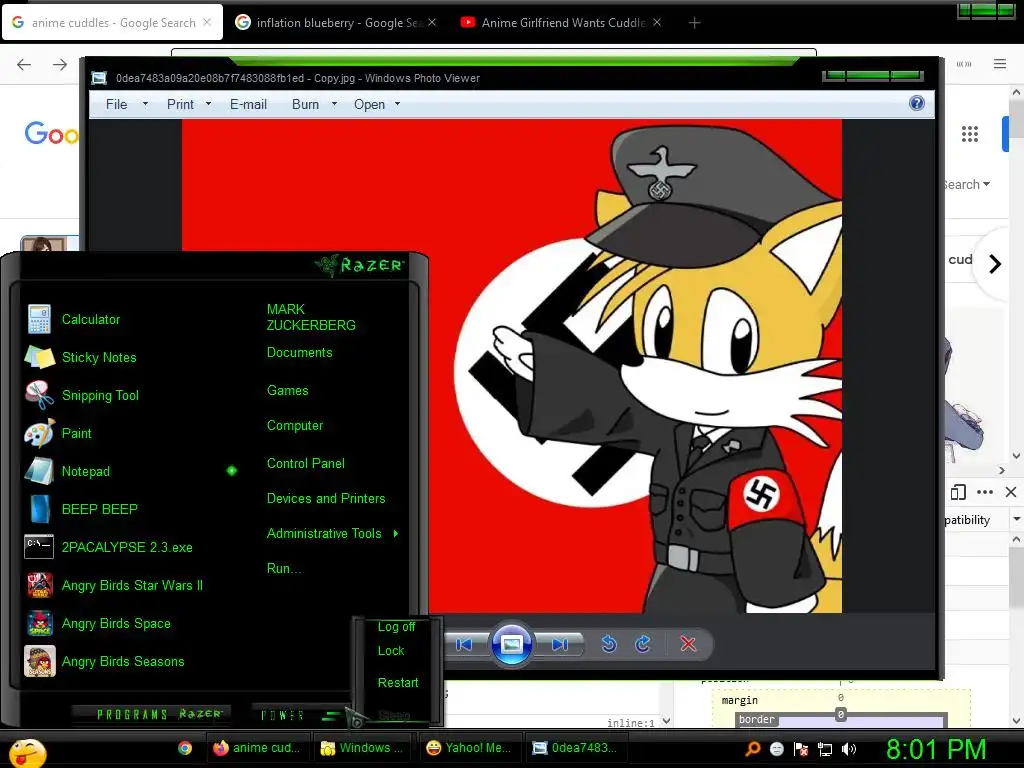Open Photo Viewer help icon
The height and width of the screenshot is (768, 1024).
click(x=916, y=103)
